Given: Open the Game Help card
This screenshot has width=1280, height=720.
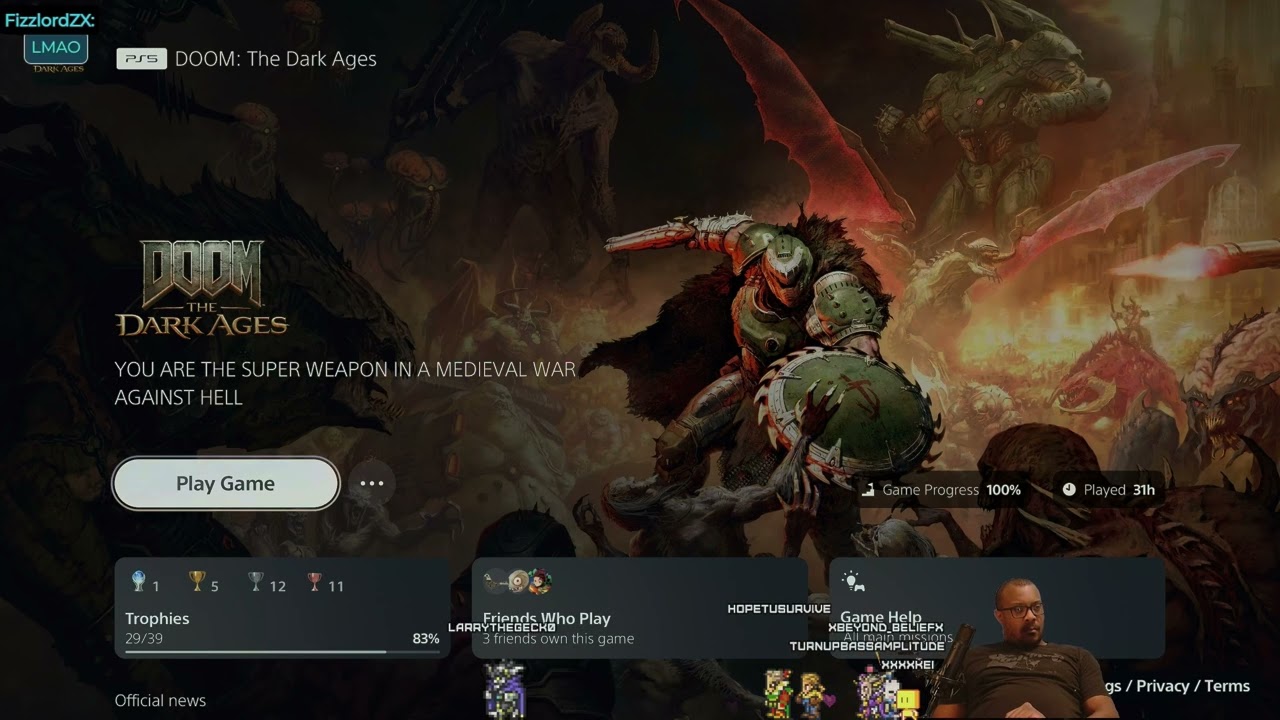Looking at the screenshot, I should coord(997,608).
